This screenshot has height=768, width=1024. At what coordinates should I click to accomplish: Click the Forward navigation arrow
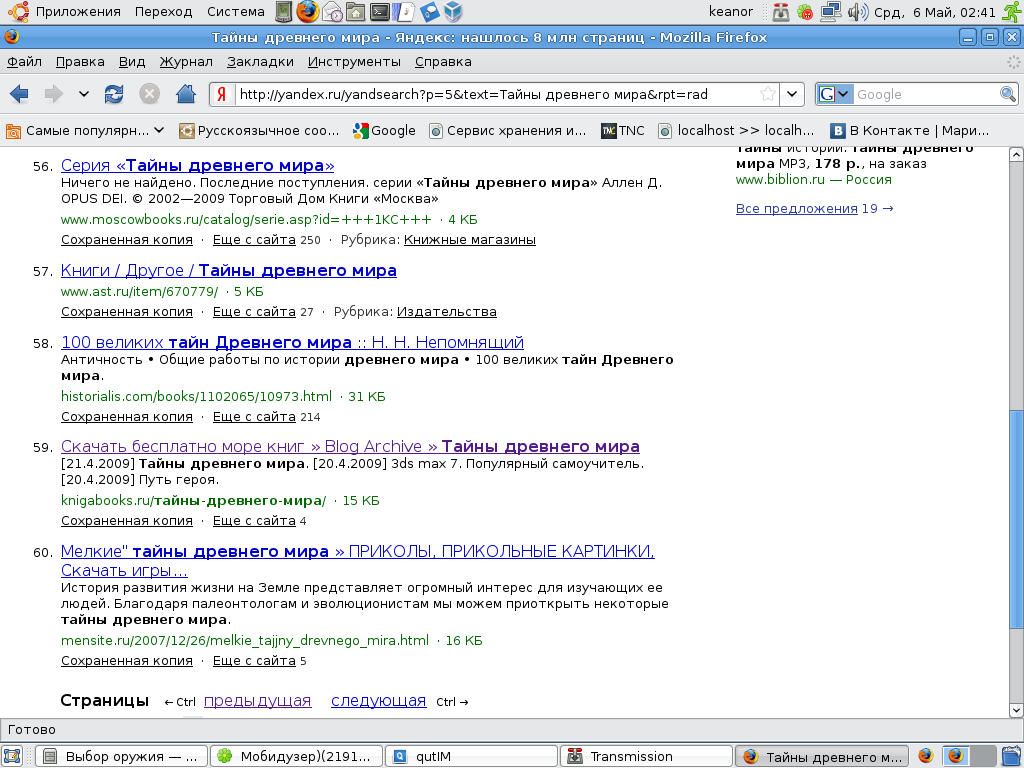[54, 94]
